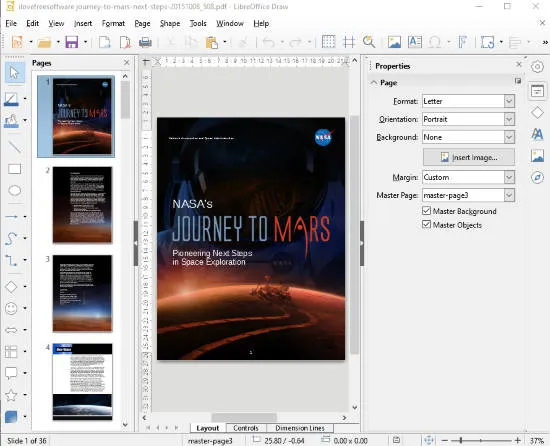Open the sidebar Navigator compass icon
The width and height of the screenshot is (550, 446).
pos(537,177)
